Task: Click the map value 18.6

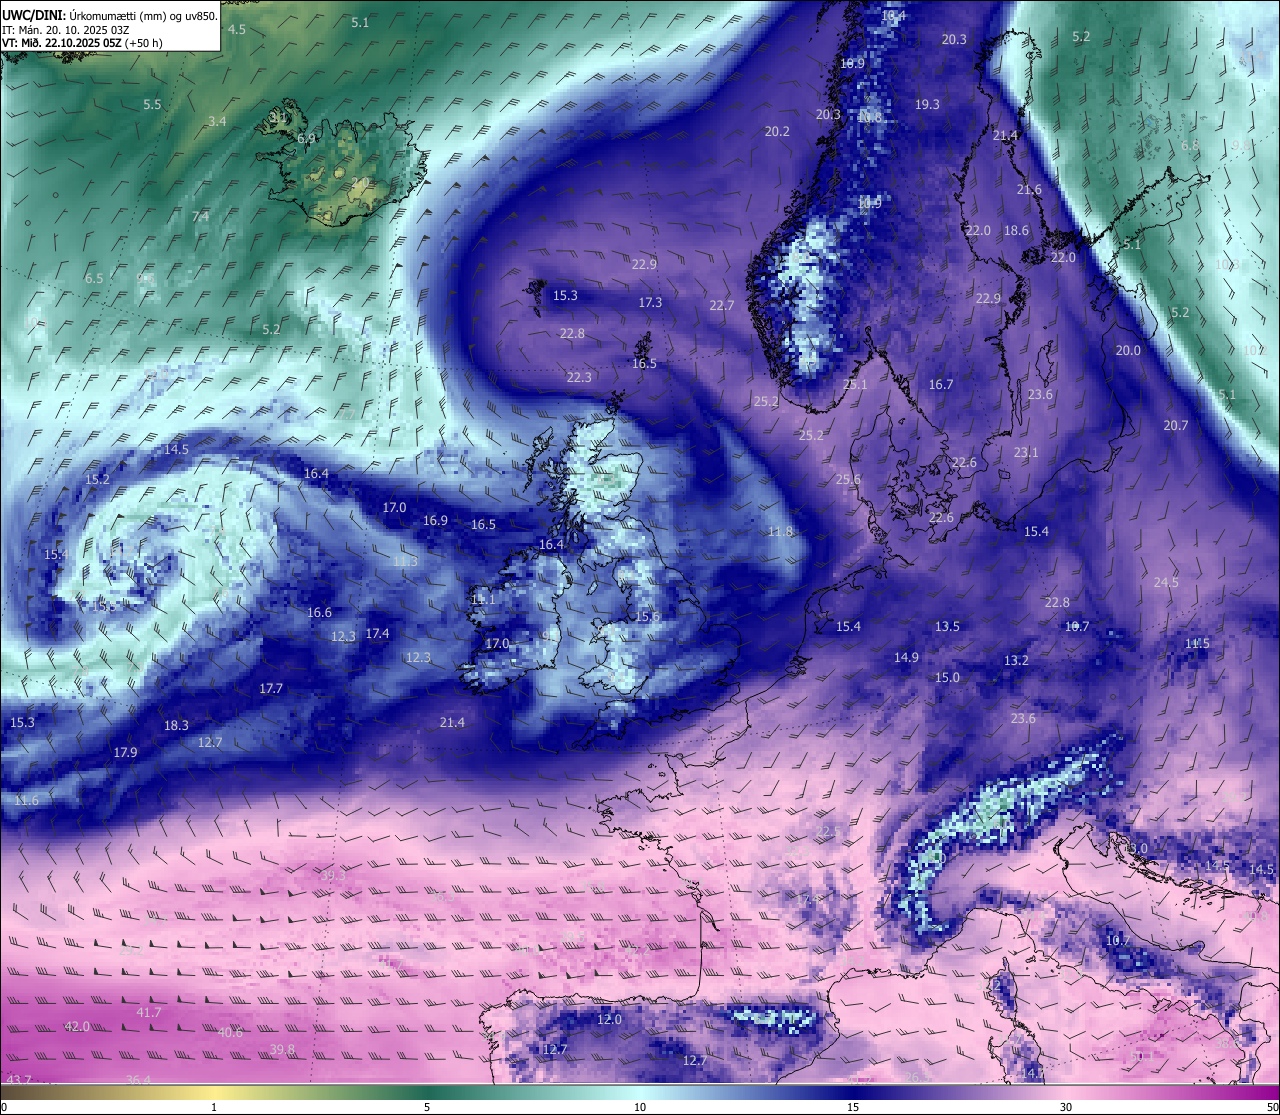Action: [1016, 230]
